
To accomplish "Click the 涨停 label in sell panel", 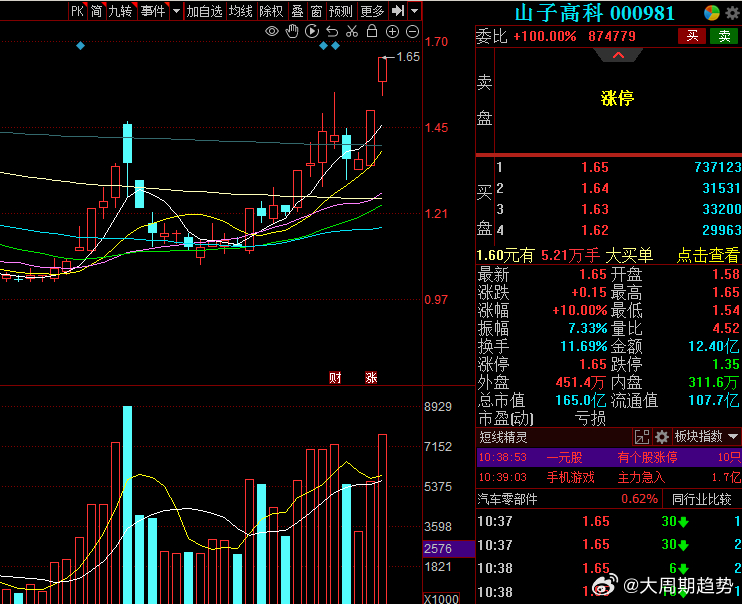I will tap(617, 98).
